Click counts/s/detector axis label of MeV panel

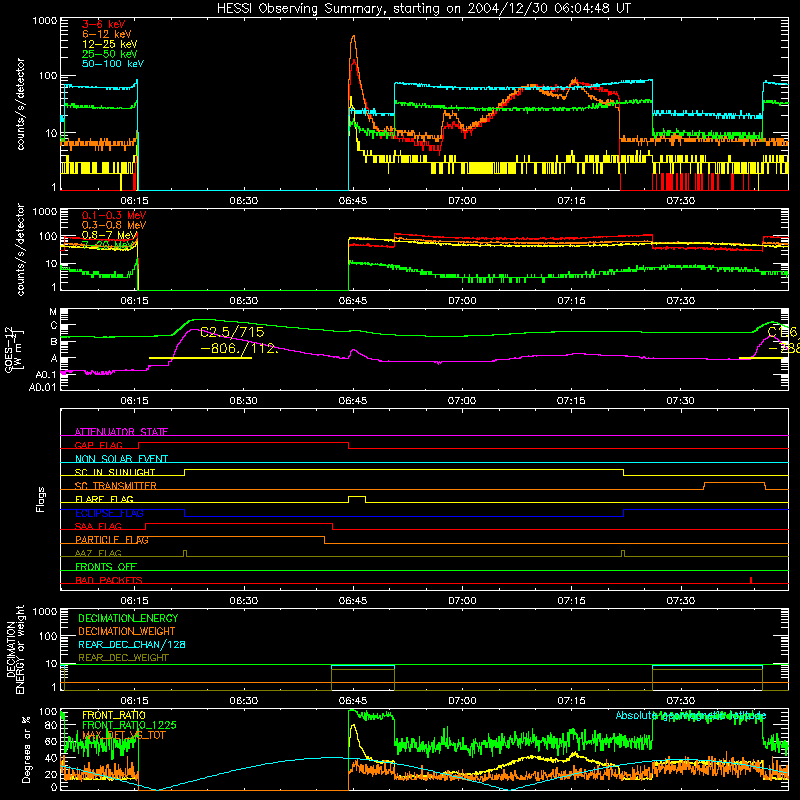tap(20, 249)
